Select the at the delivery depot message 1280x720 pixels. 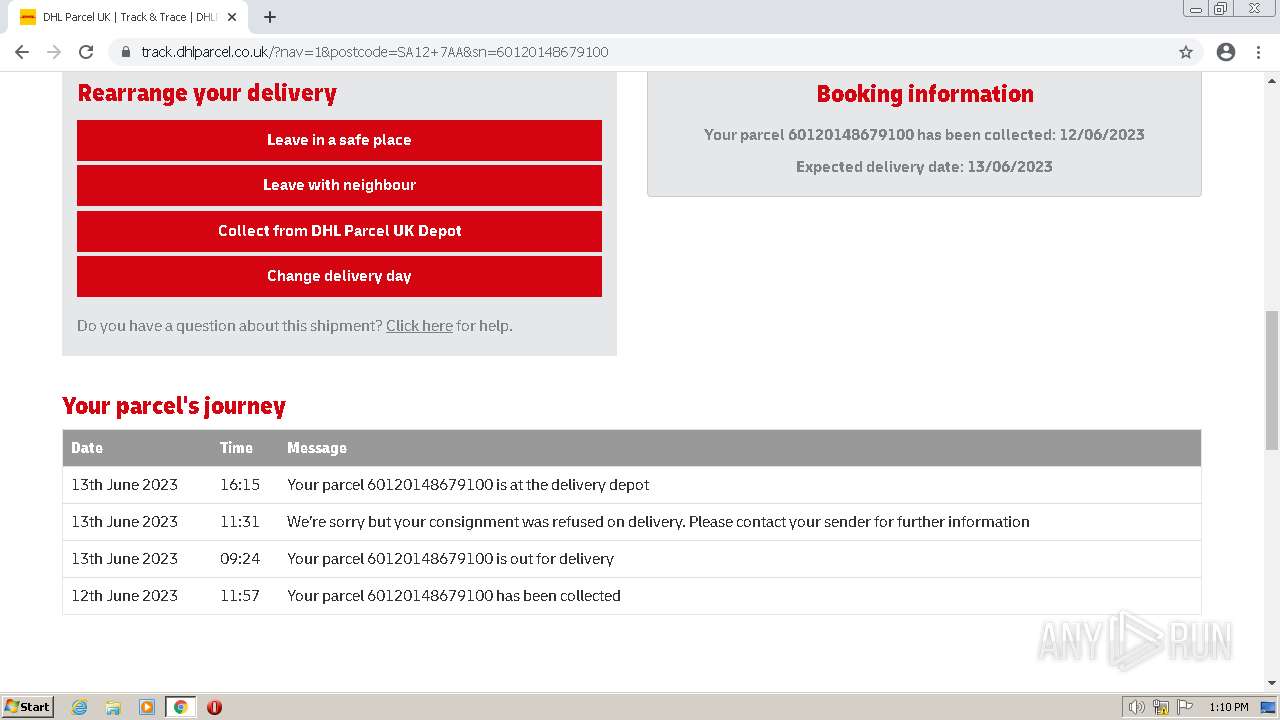[x=468, y=485]
